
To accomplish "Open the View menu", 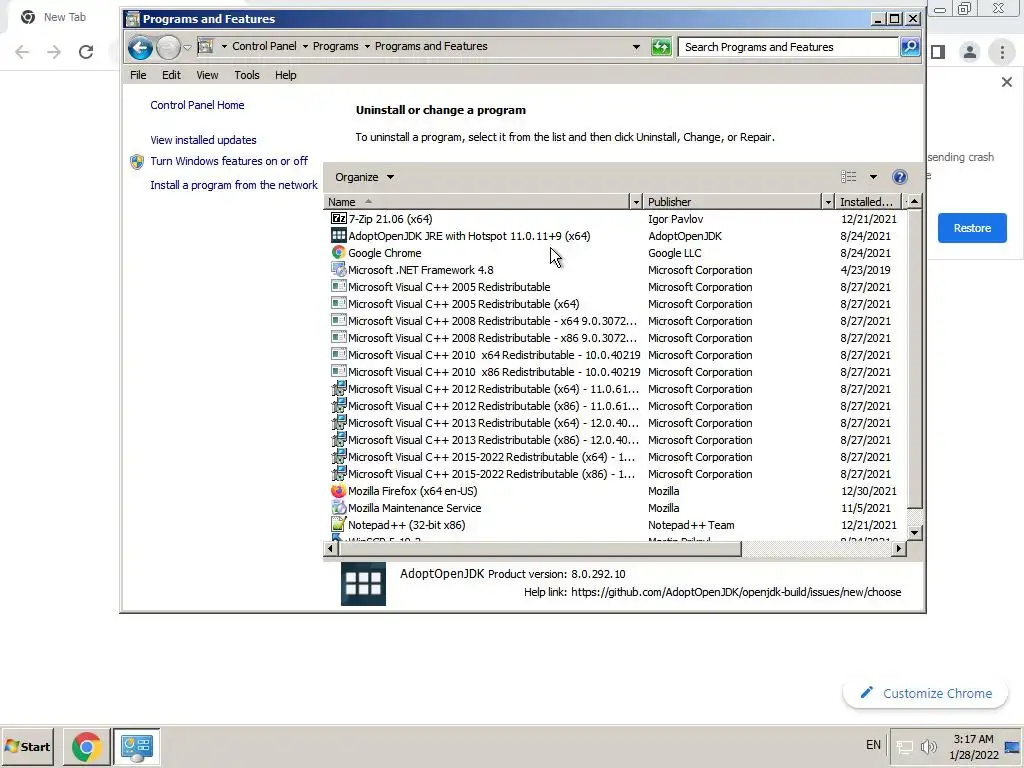I will point(207,75).
